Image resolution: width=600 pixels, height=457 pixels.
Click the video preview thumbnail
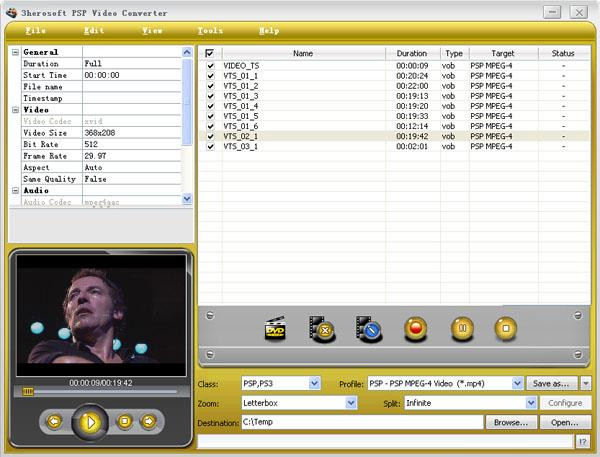(x=101, y=315)
